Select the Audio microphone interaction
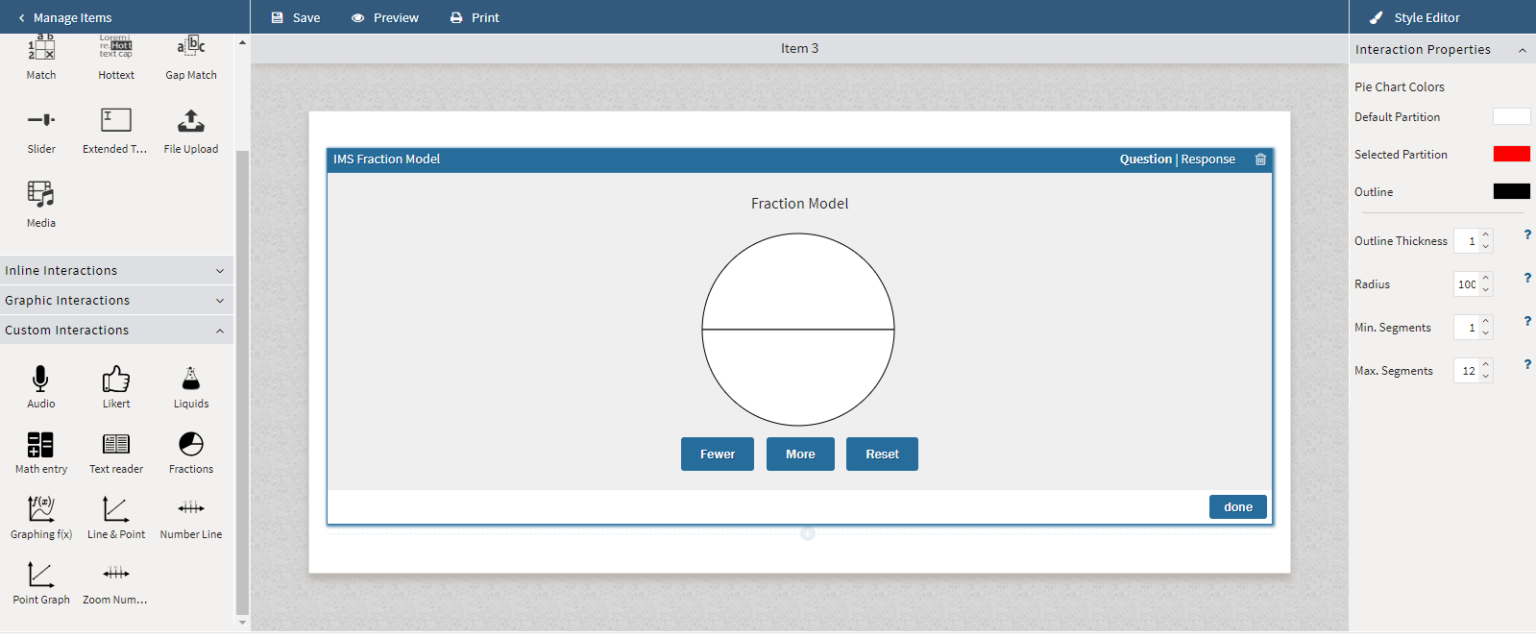1536x639 pixels. click(41, 380)
